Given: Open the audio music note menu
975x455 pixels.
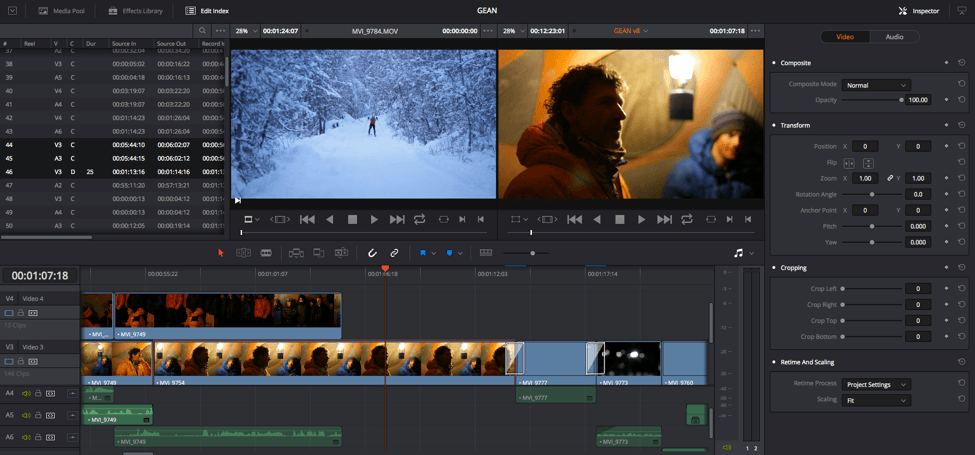Looking at the screenshot, I should tap(739, 253).
